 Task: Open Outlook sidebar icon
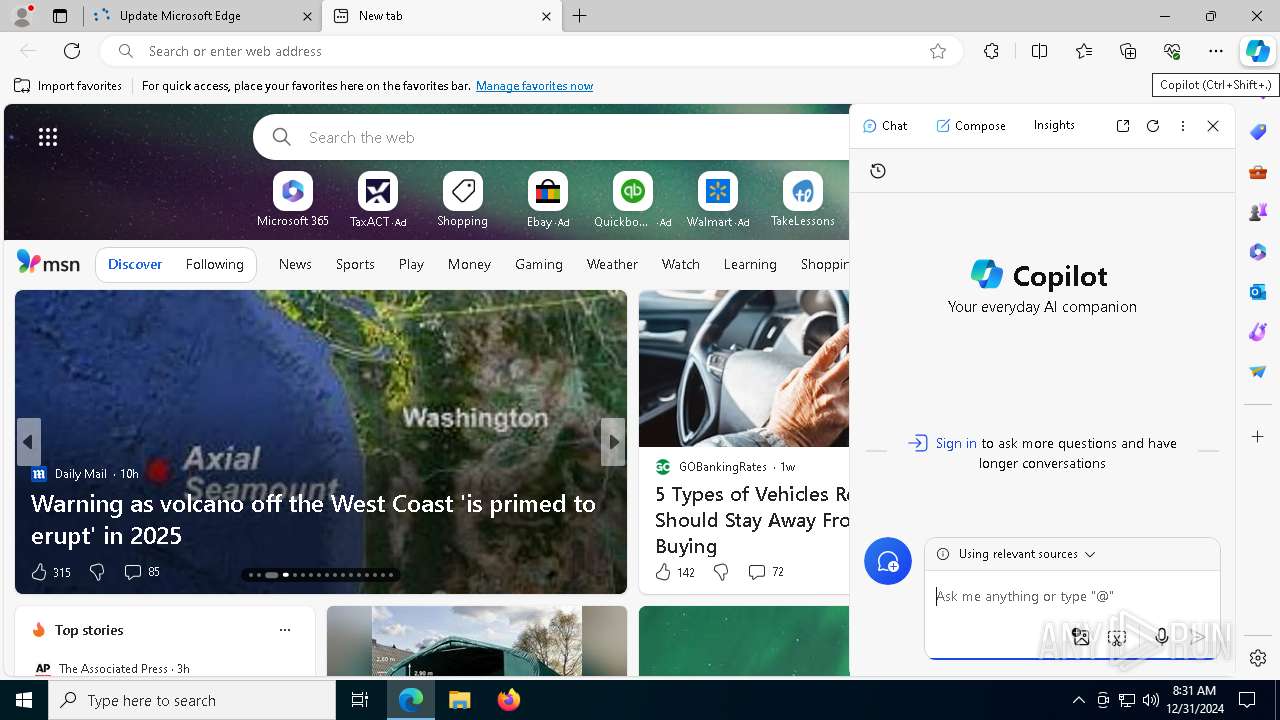[1258, 292]
